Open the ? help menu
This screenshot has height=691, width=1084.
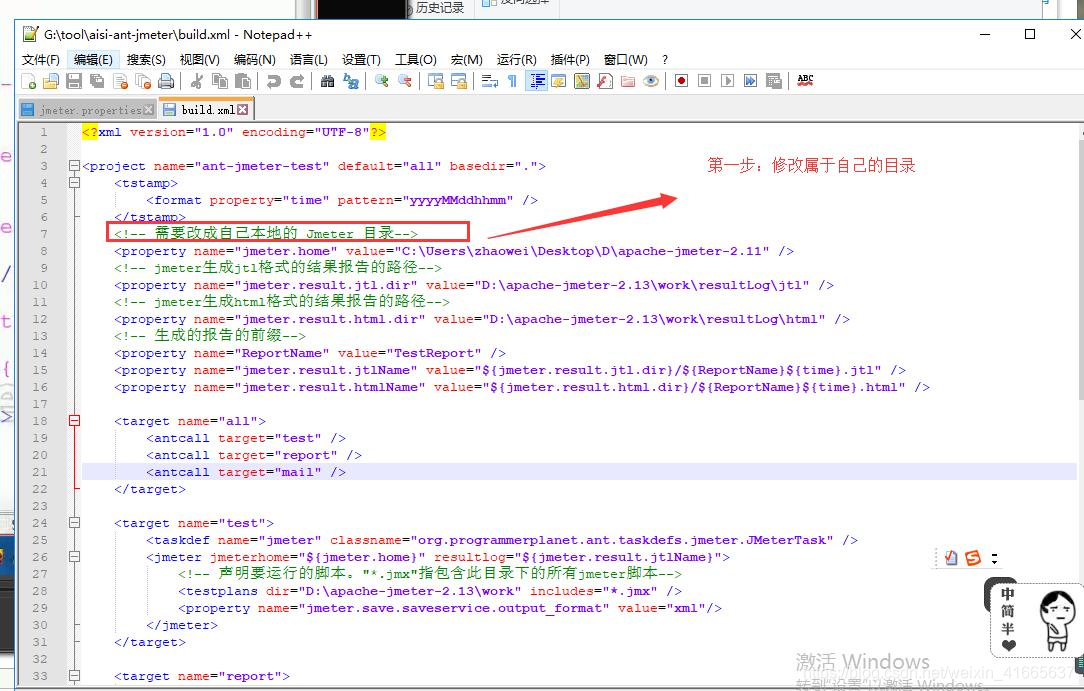click(x=665, y=59)
